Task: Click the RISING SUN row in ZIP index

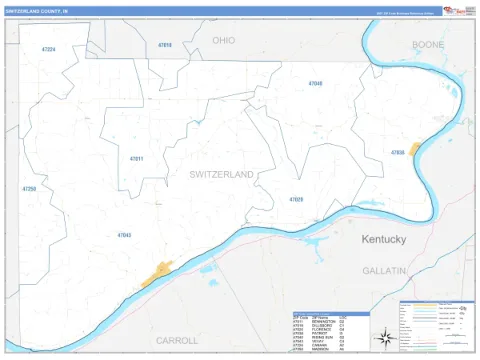Action: point(320,337)
